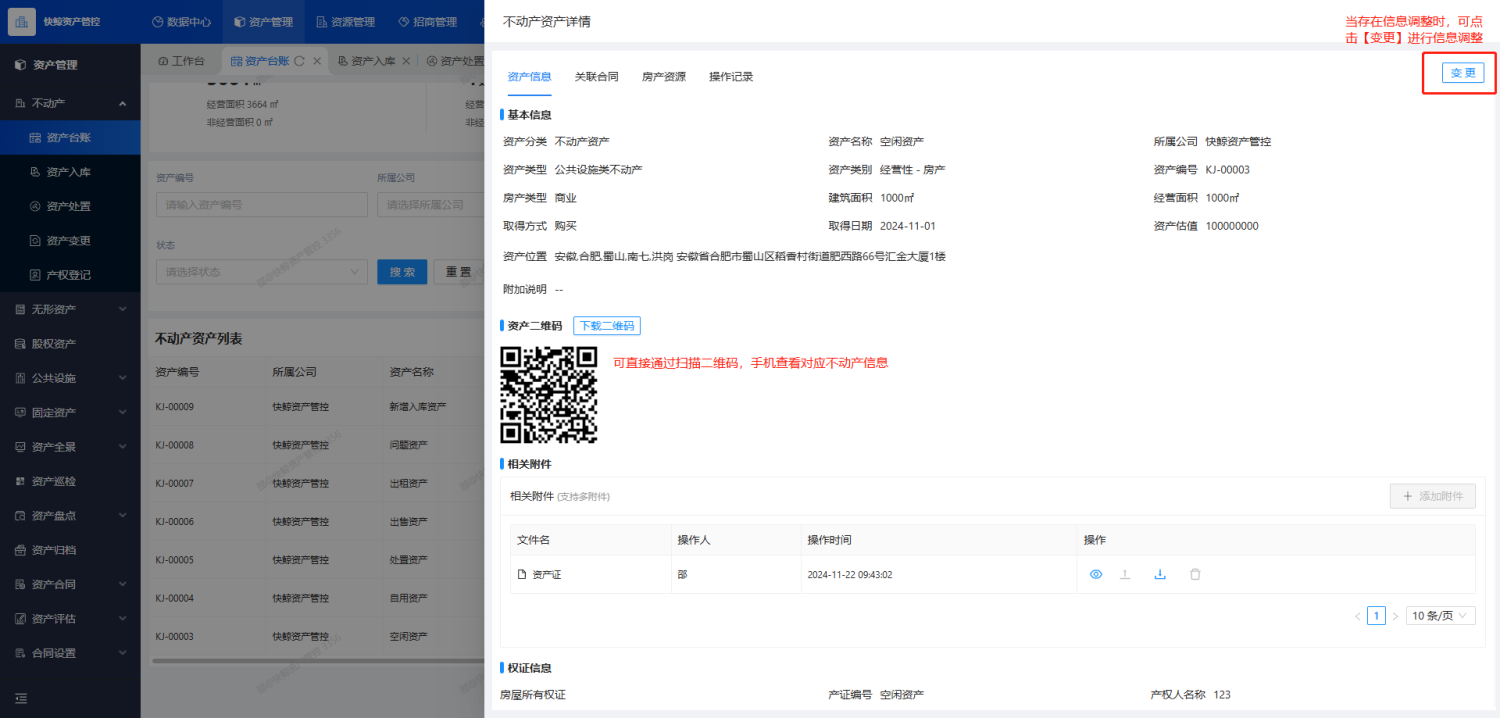Go to next attachments page arrow
Viewport: 1500px width, 718px height.
(x=1395, y=616)
